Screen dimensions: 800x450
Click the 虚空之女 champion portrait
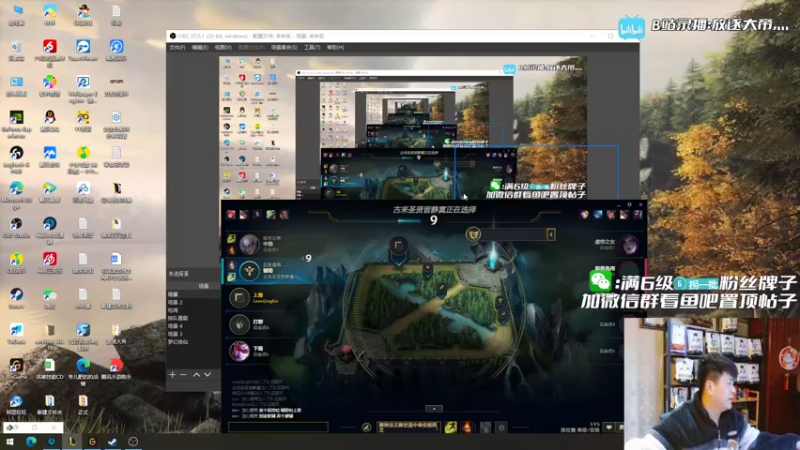[629, 244]
